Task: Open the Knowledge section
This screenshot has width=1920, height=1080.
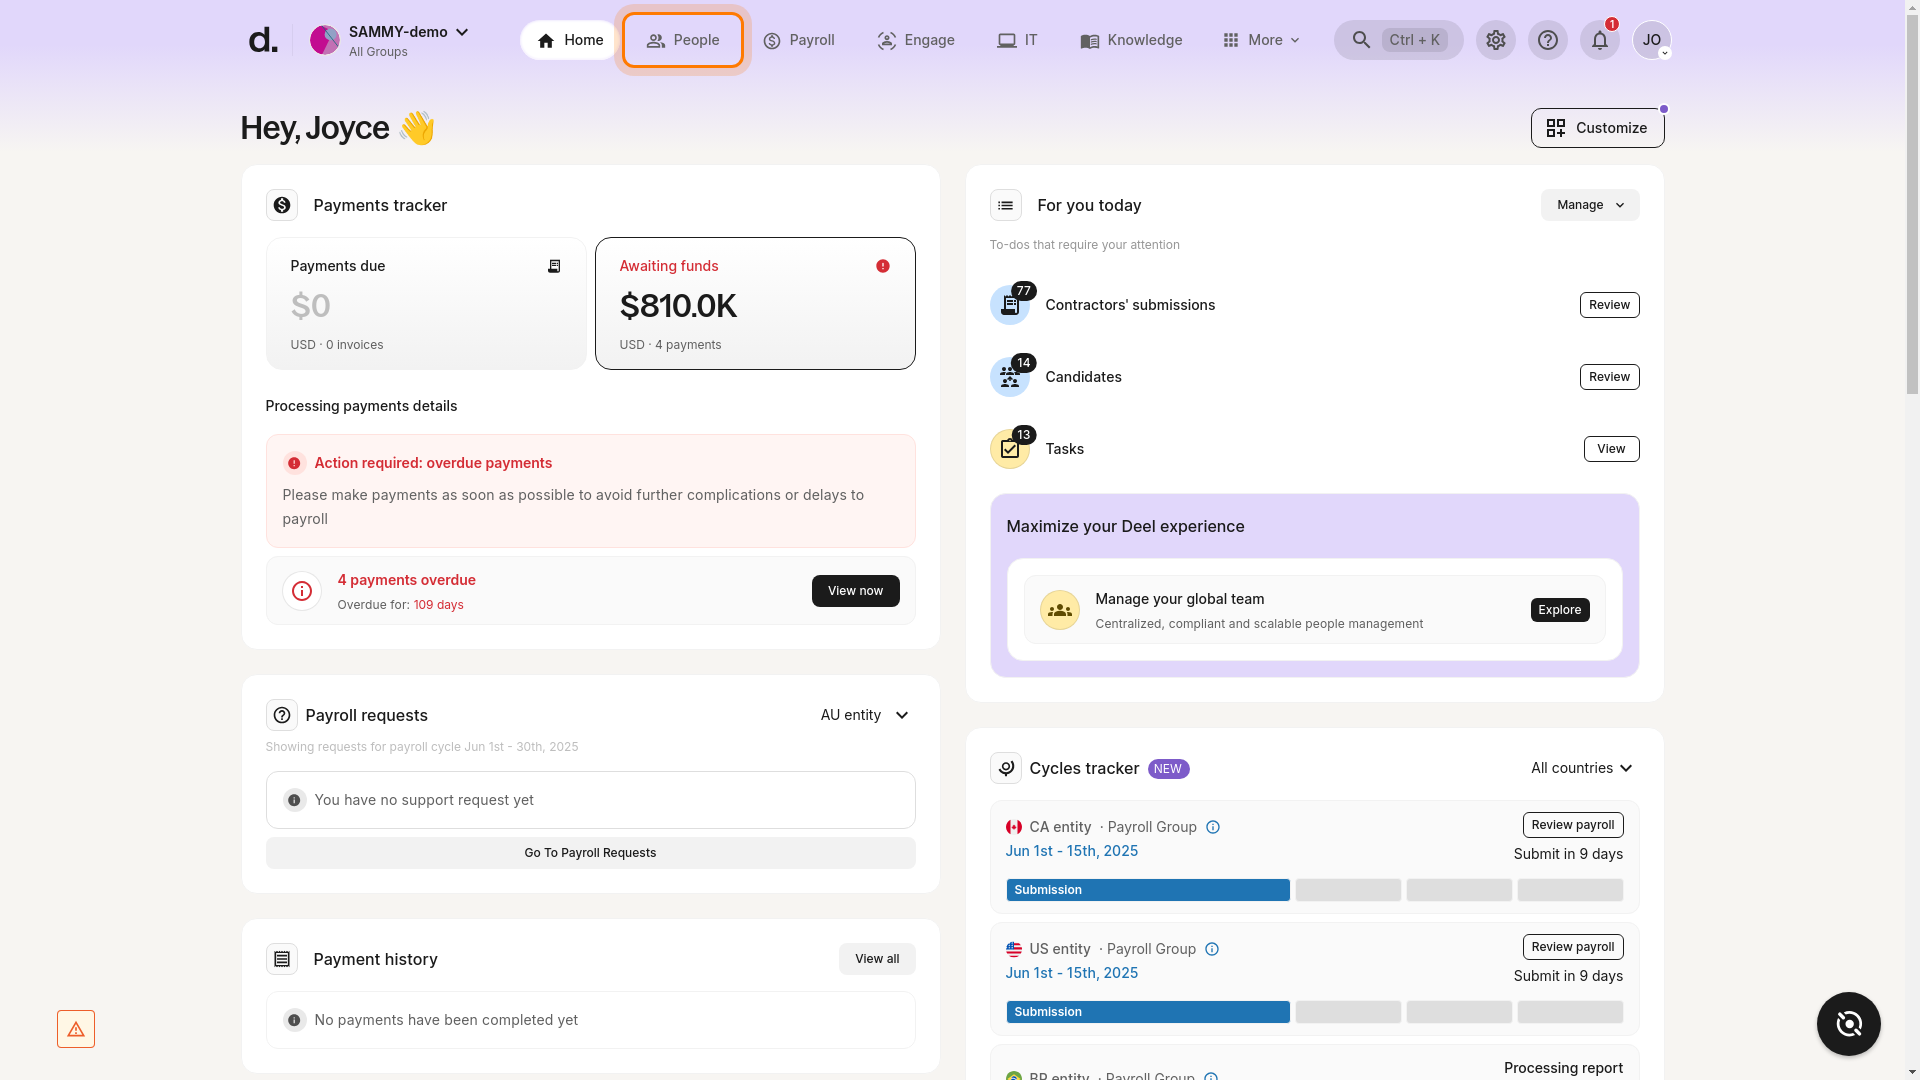Action: (x=1131, y=40)
